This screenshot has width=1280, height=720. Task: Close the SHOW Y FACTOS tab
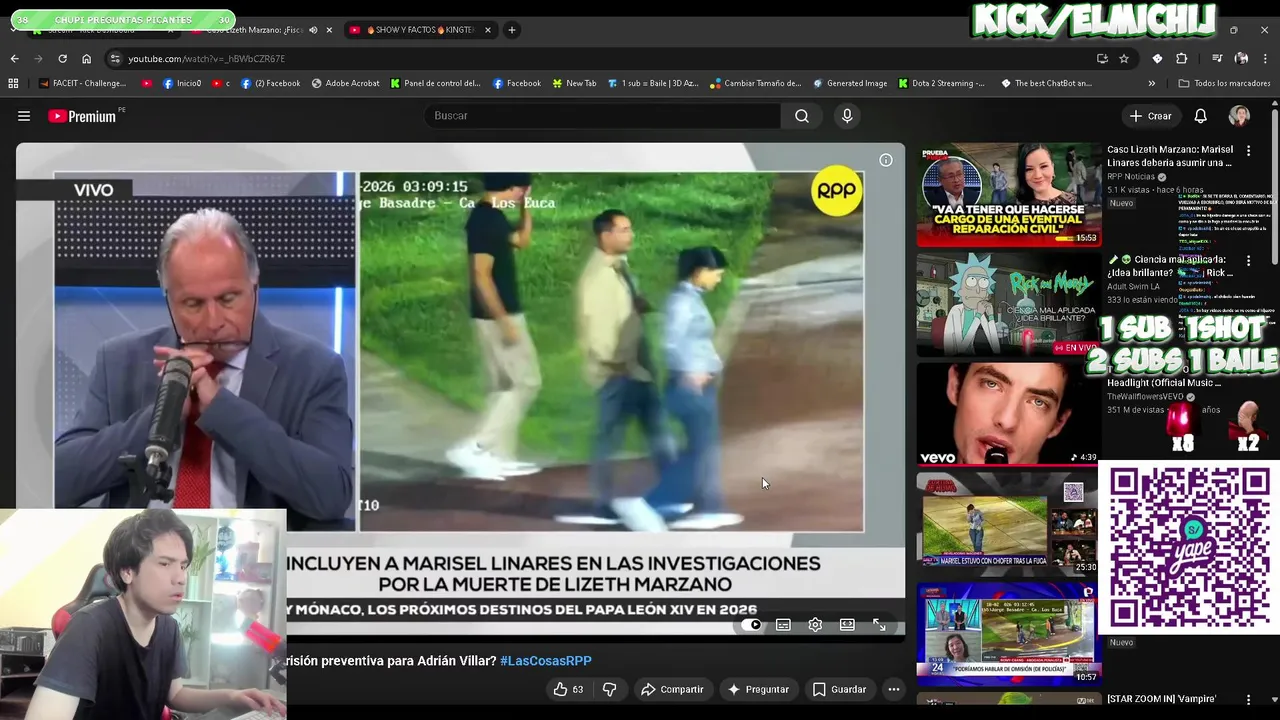(488, 30)
